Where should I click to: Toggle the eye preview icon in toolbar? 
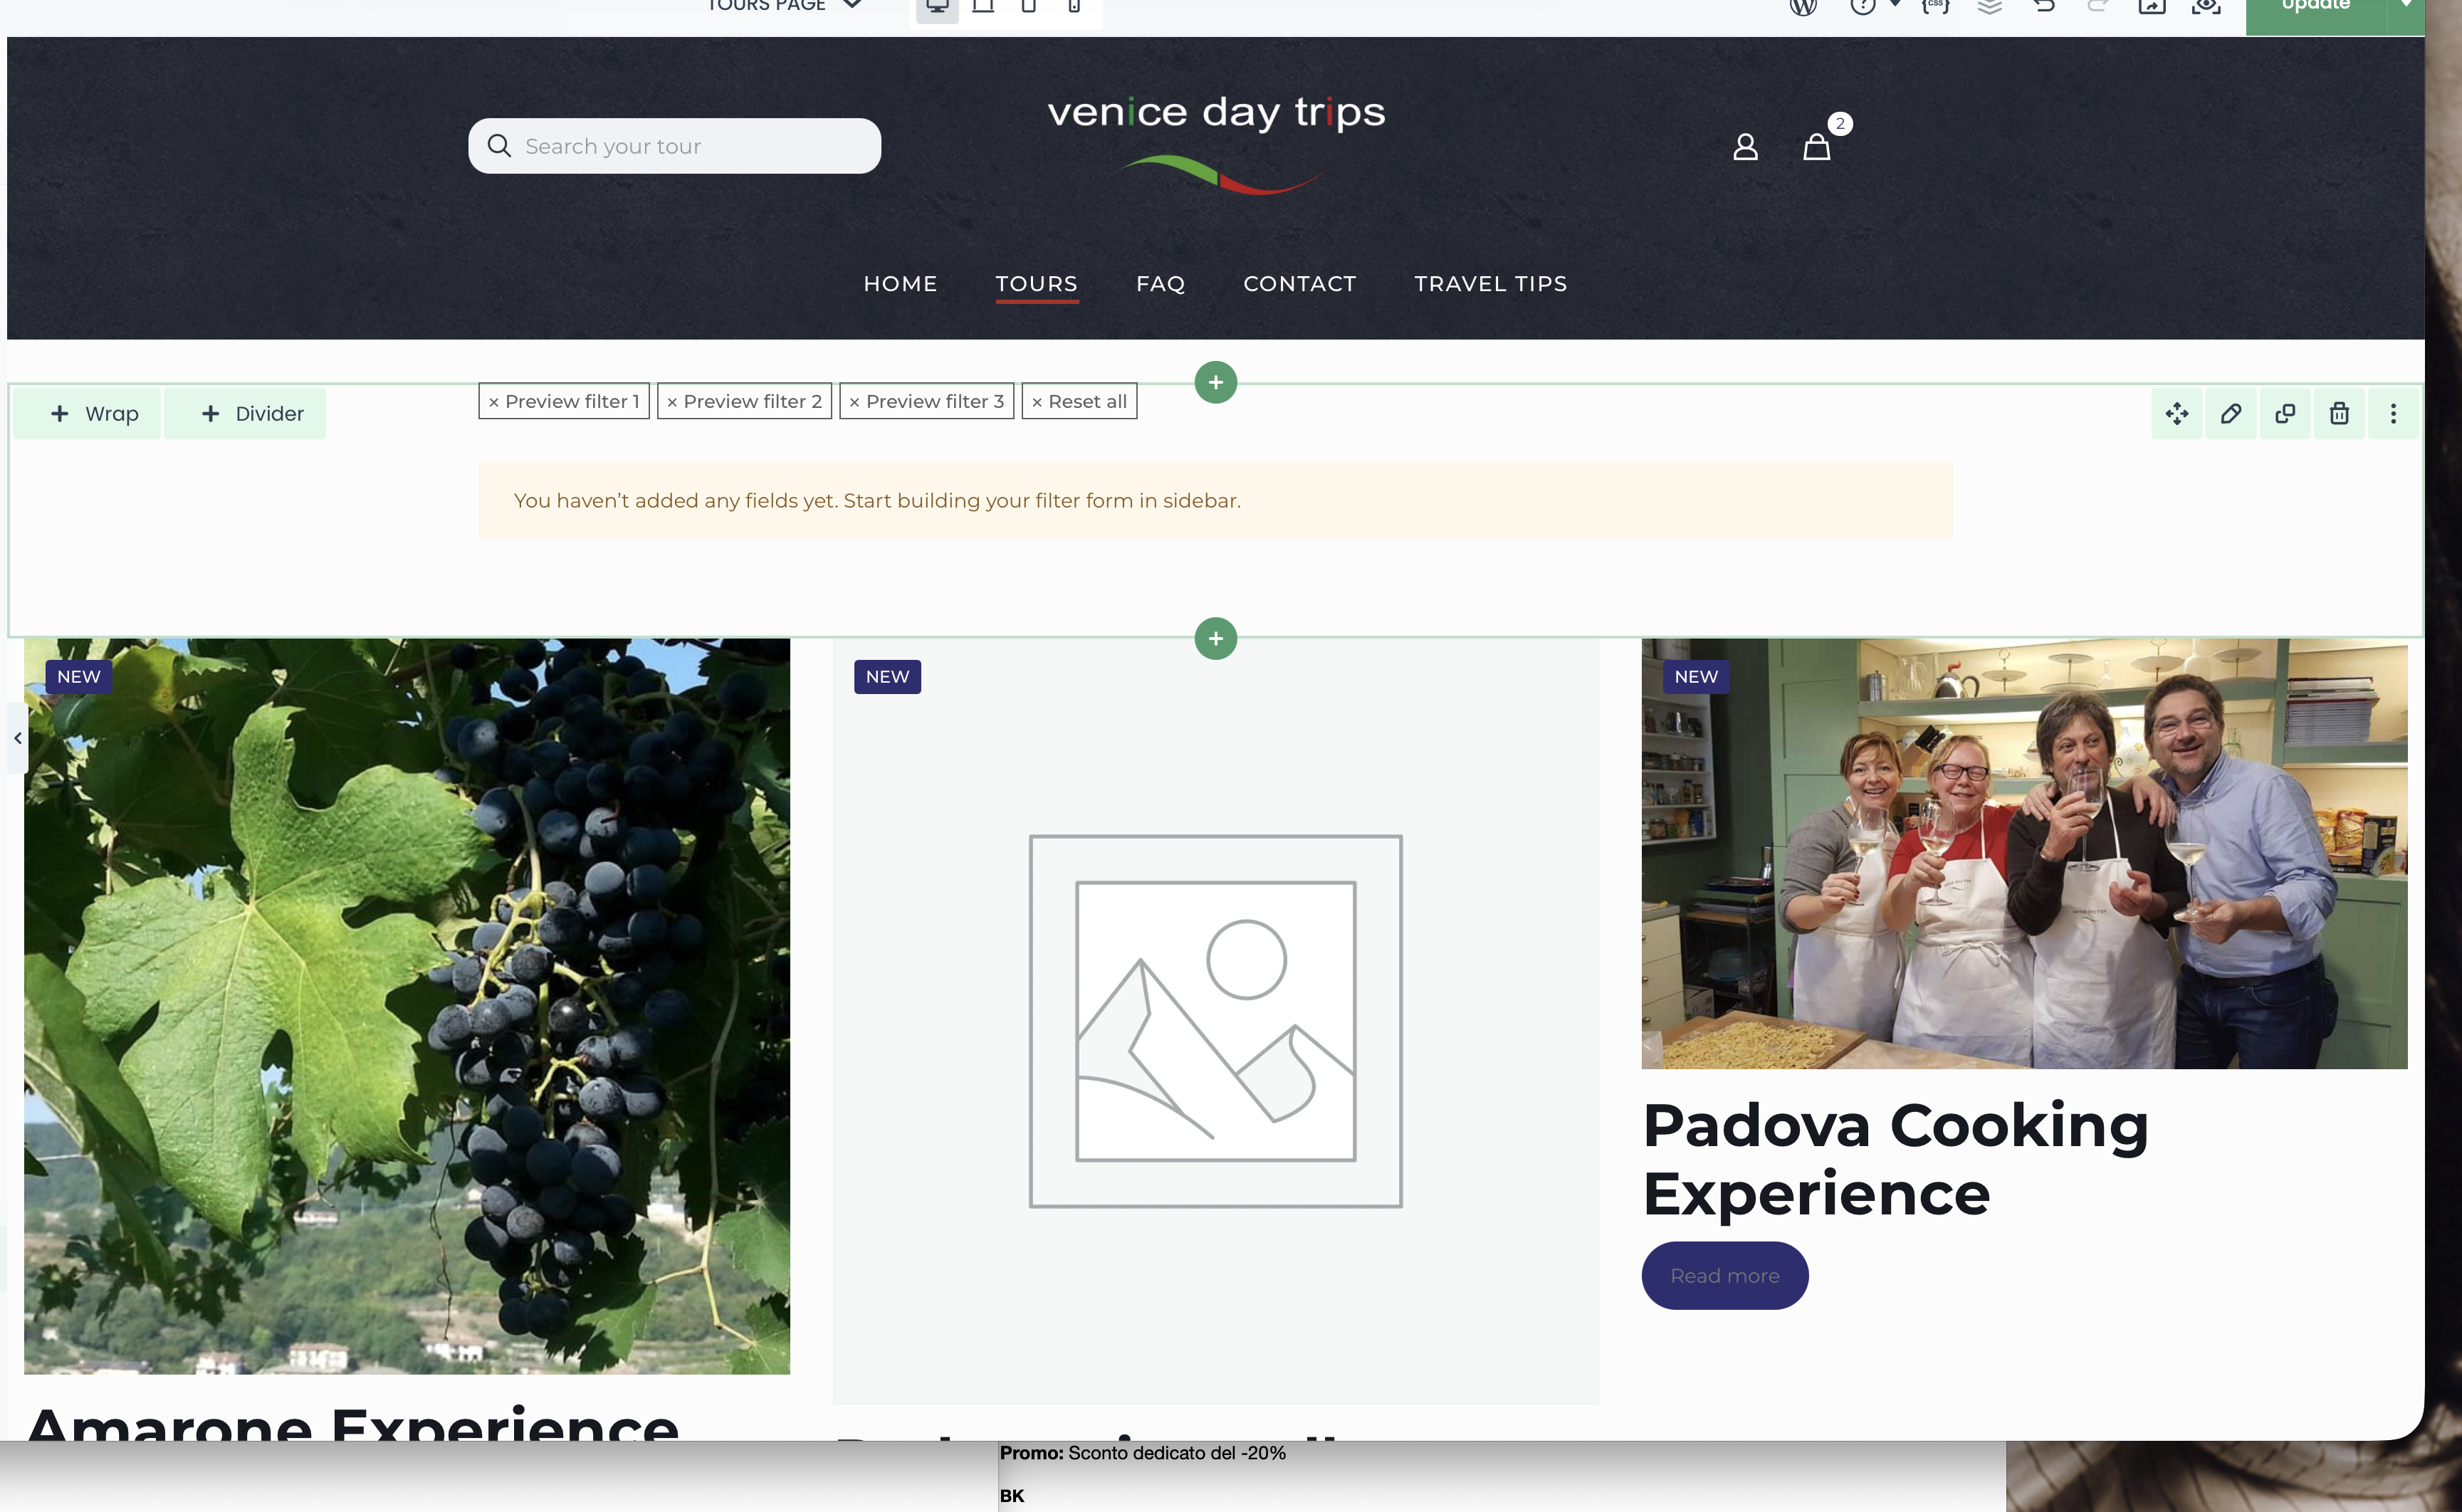2205,6
